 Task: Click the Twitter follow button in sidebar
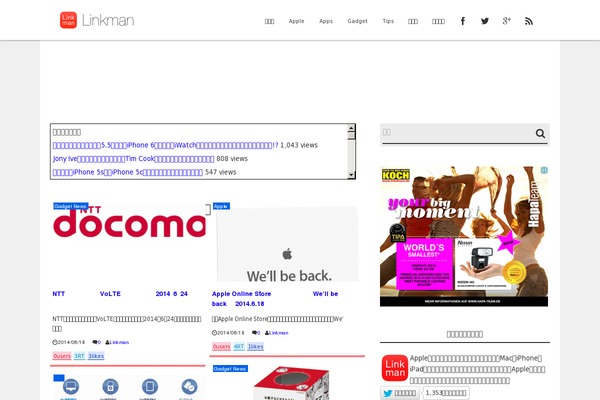pos(399,393)
